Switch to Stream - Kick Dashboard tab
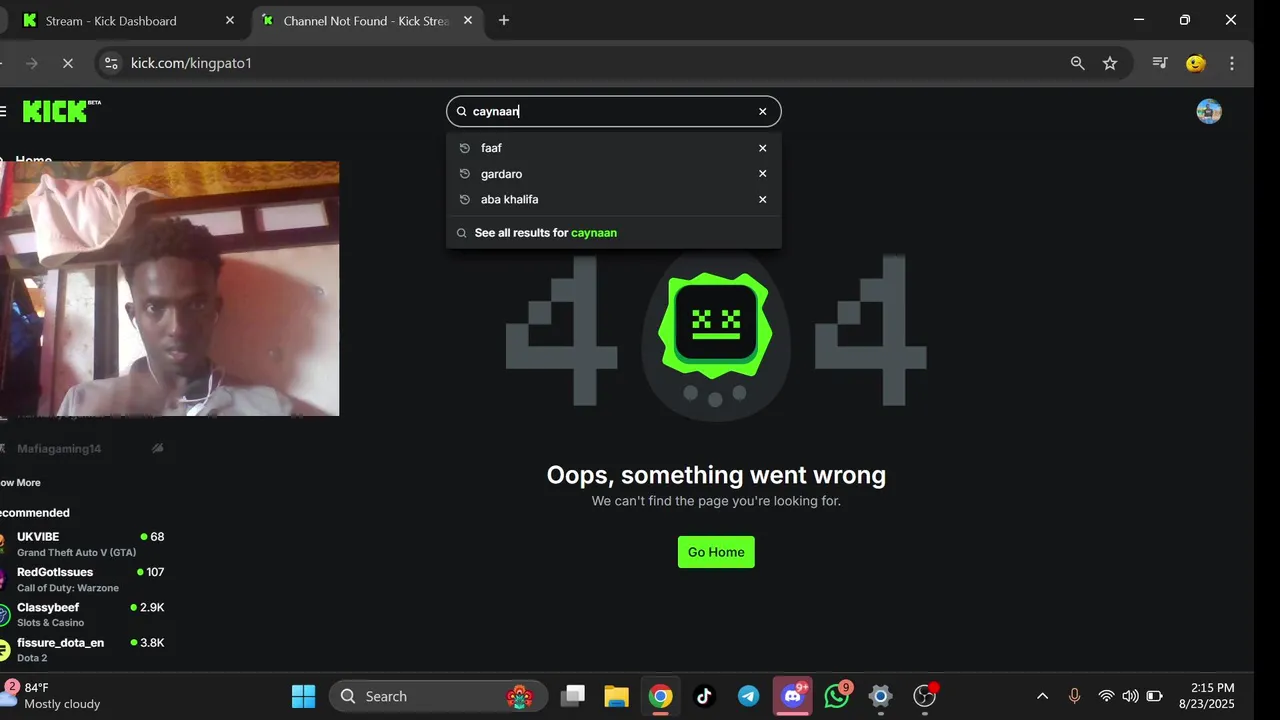Screen dimensions: 1280x720 coord(126,21)
